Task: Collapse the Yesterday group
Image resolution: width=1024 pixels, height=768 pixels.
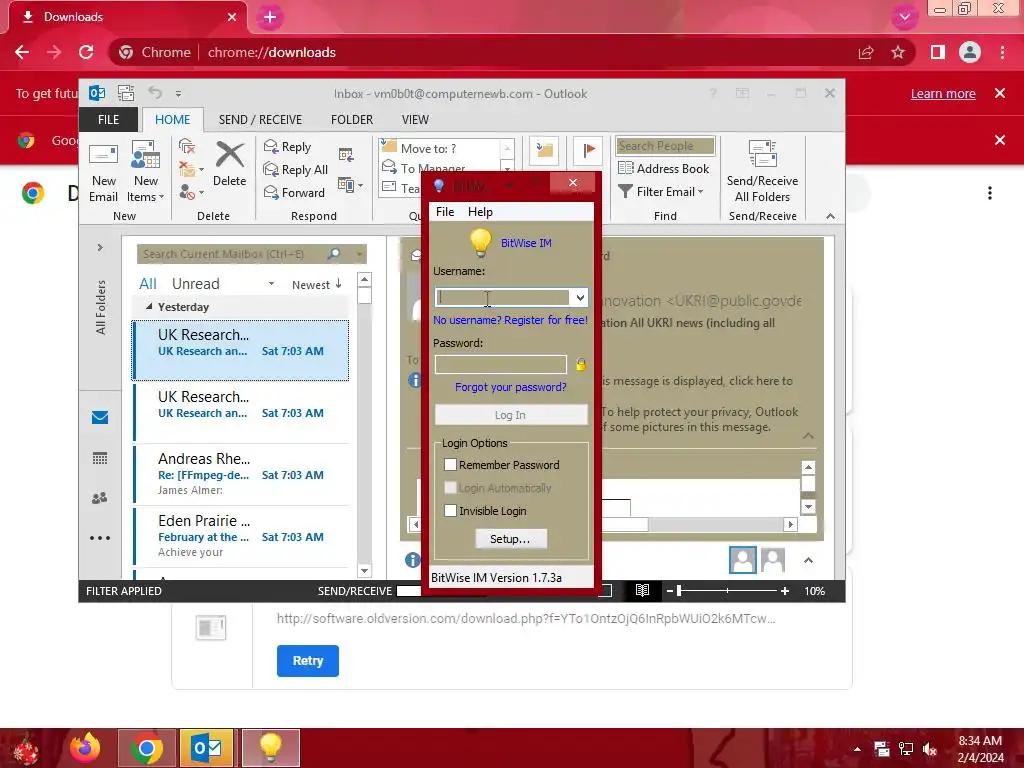Action: [149, 306]
